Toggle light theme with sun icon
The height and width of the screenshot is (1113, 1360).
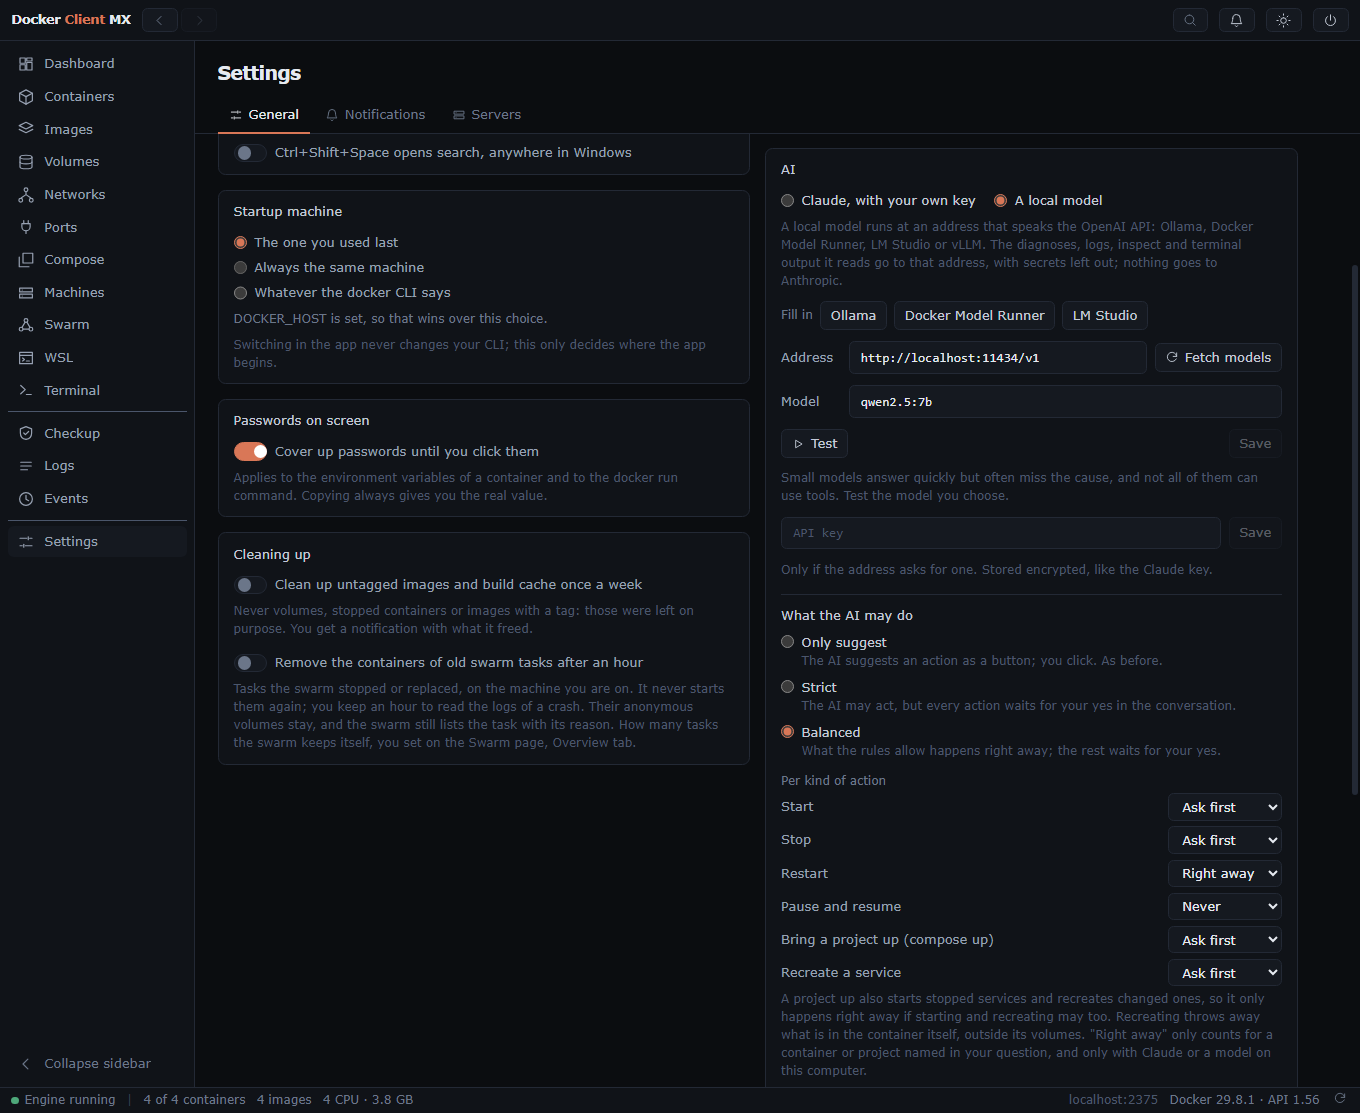[1284, 20]
